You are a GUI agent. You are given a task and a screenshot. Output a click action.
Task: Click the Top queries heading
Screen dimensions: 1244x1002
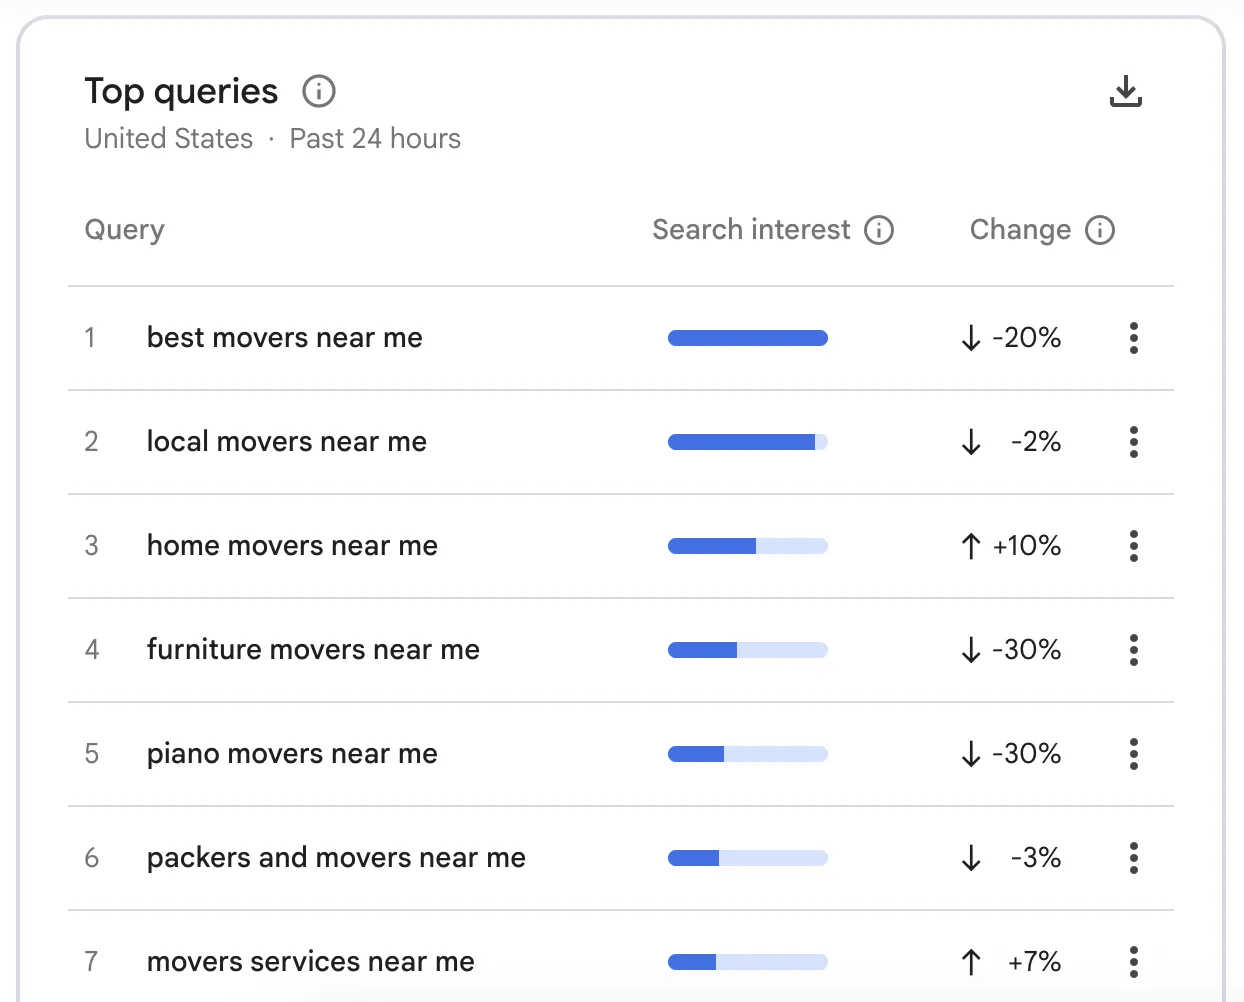pyautogui.click(x=181, y=91)
